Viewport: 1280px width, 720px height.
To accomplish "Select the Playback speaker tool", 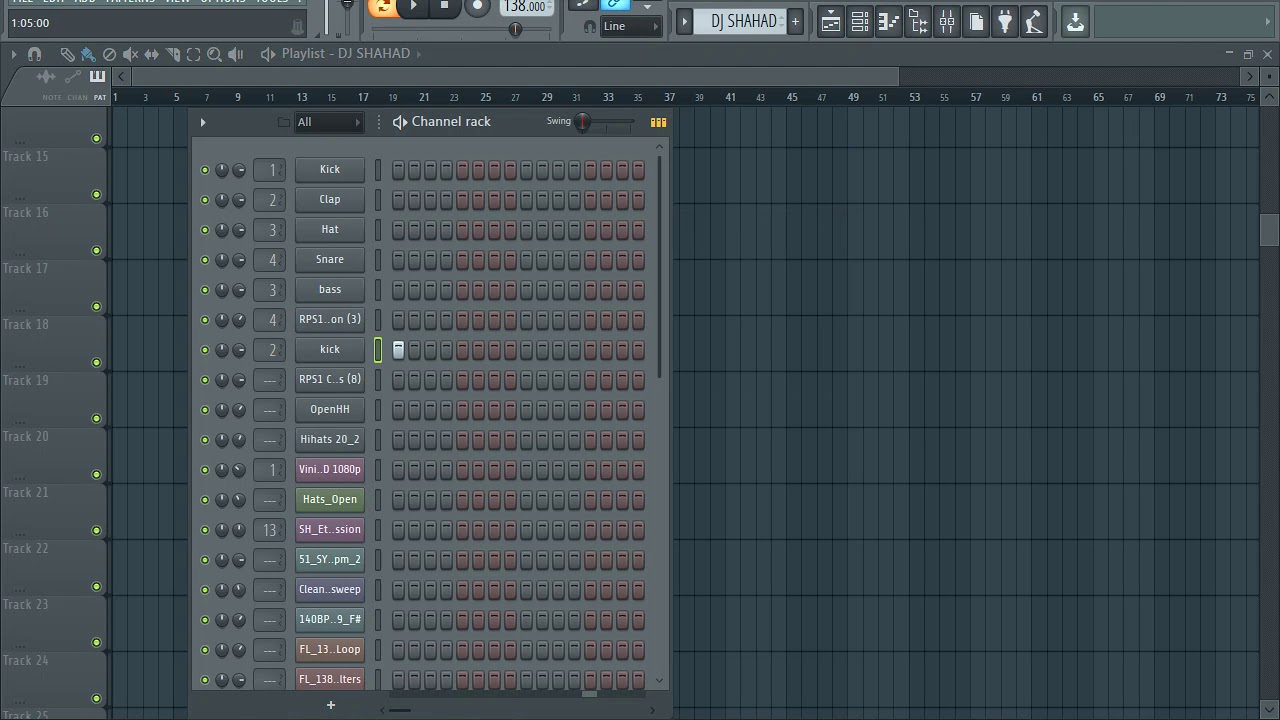I will (235, 54).
